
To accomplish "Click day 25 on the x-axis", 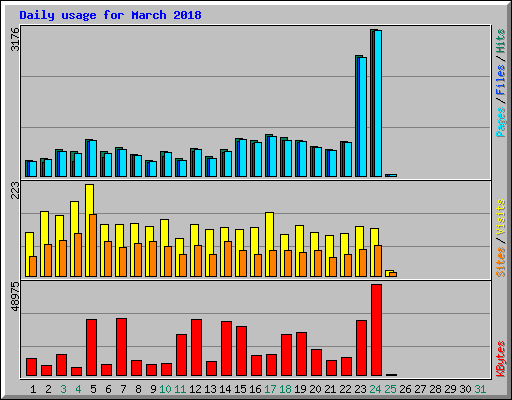I will (x=391, y=389).
